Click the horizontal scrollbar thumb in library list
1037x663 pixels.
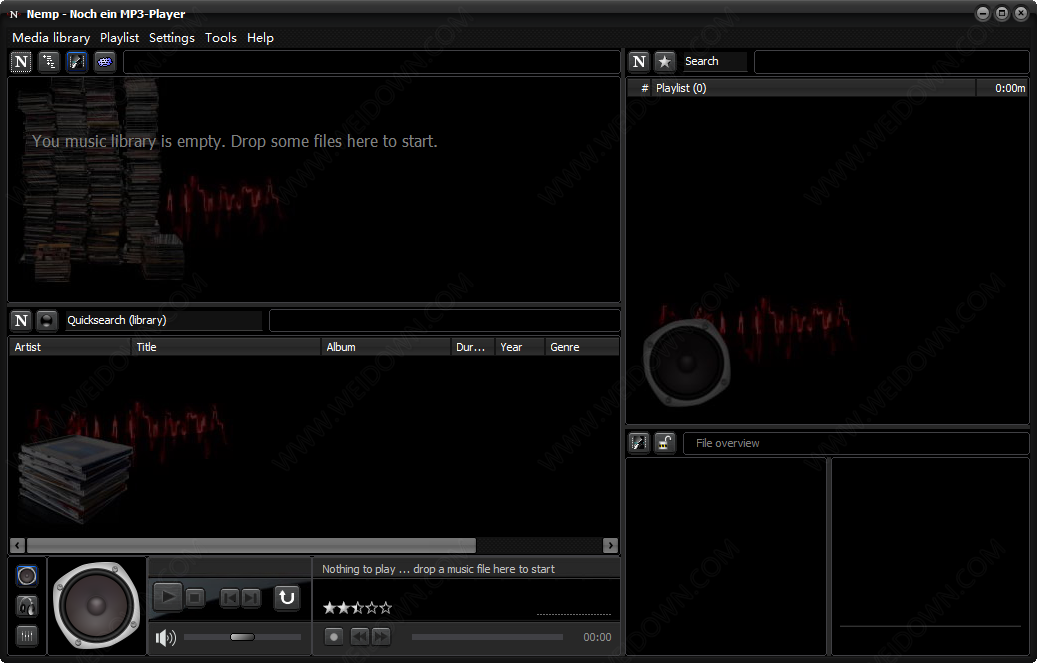(251, 545)
